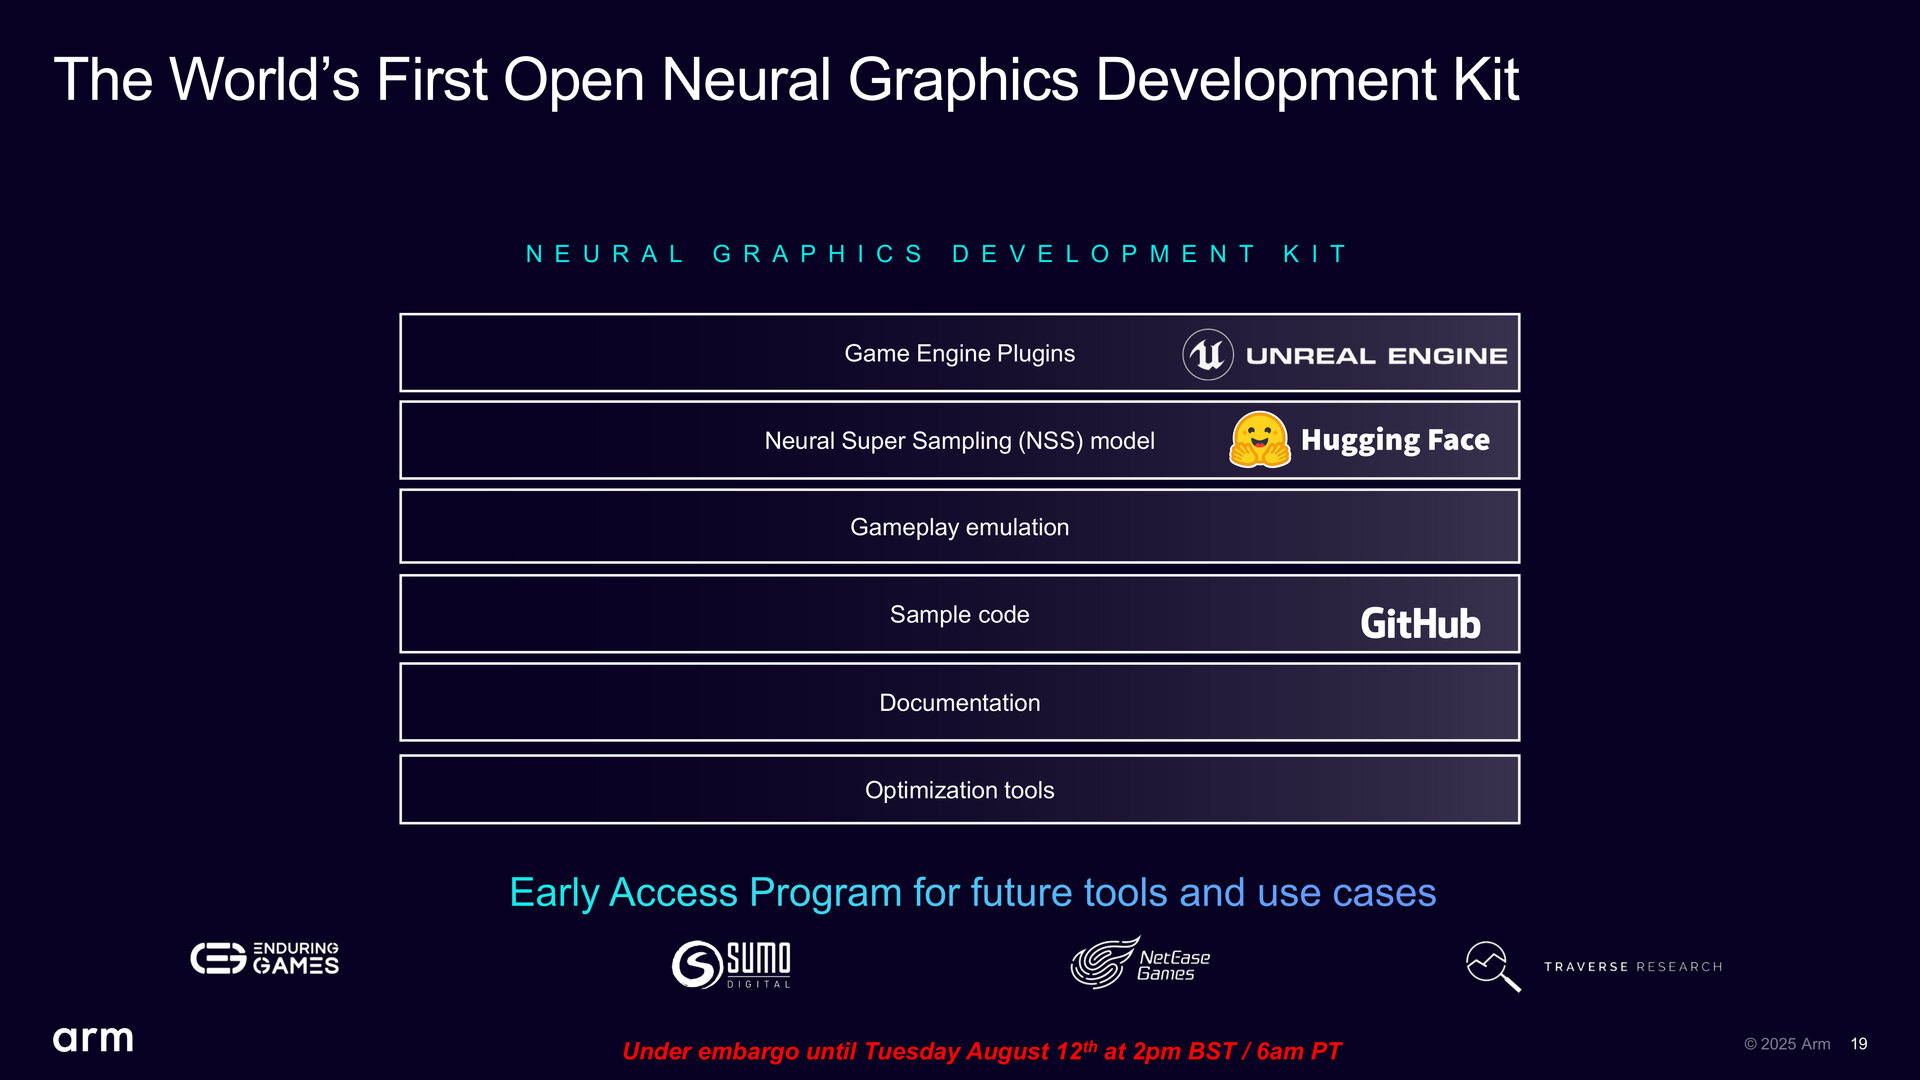Select the Neural Super Sampling (NSS) model label

click(959, 440)
